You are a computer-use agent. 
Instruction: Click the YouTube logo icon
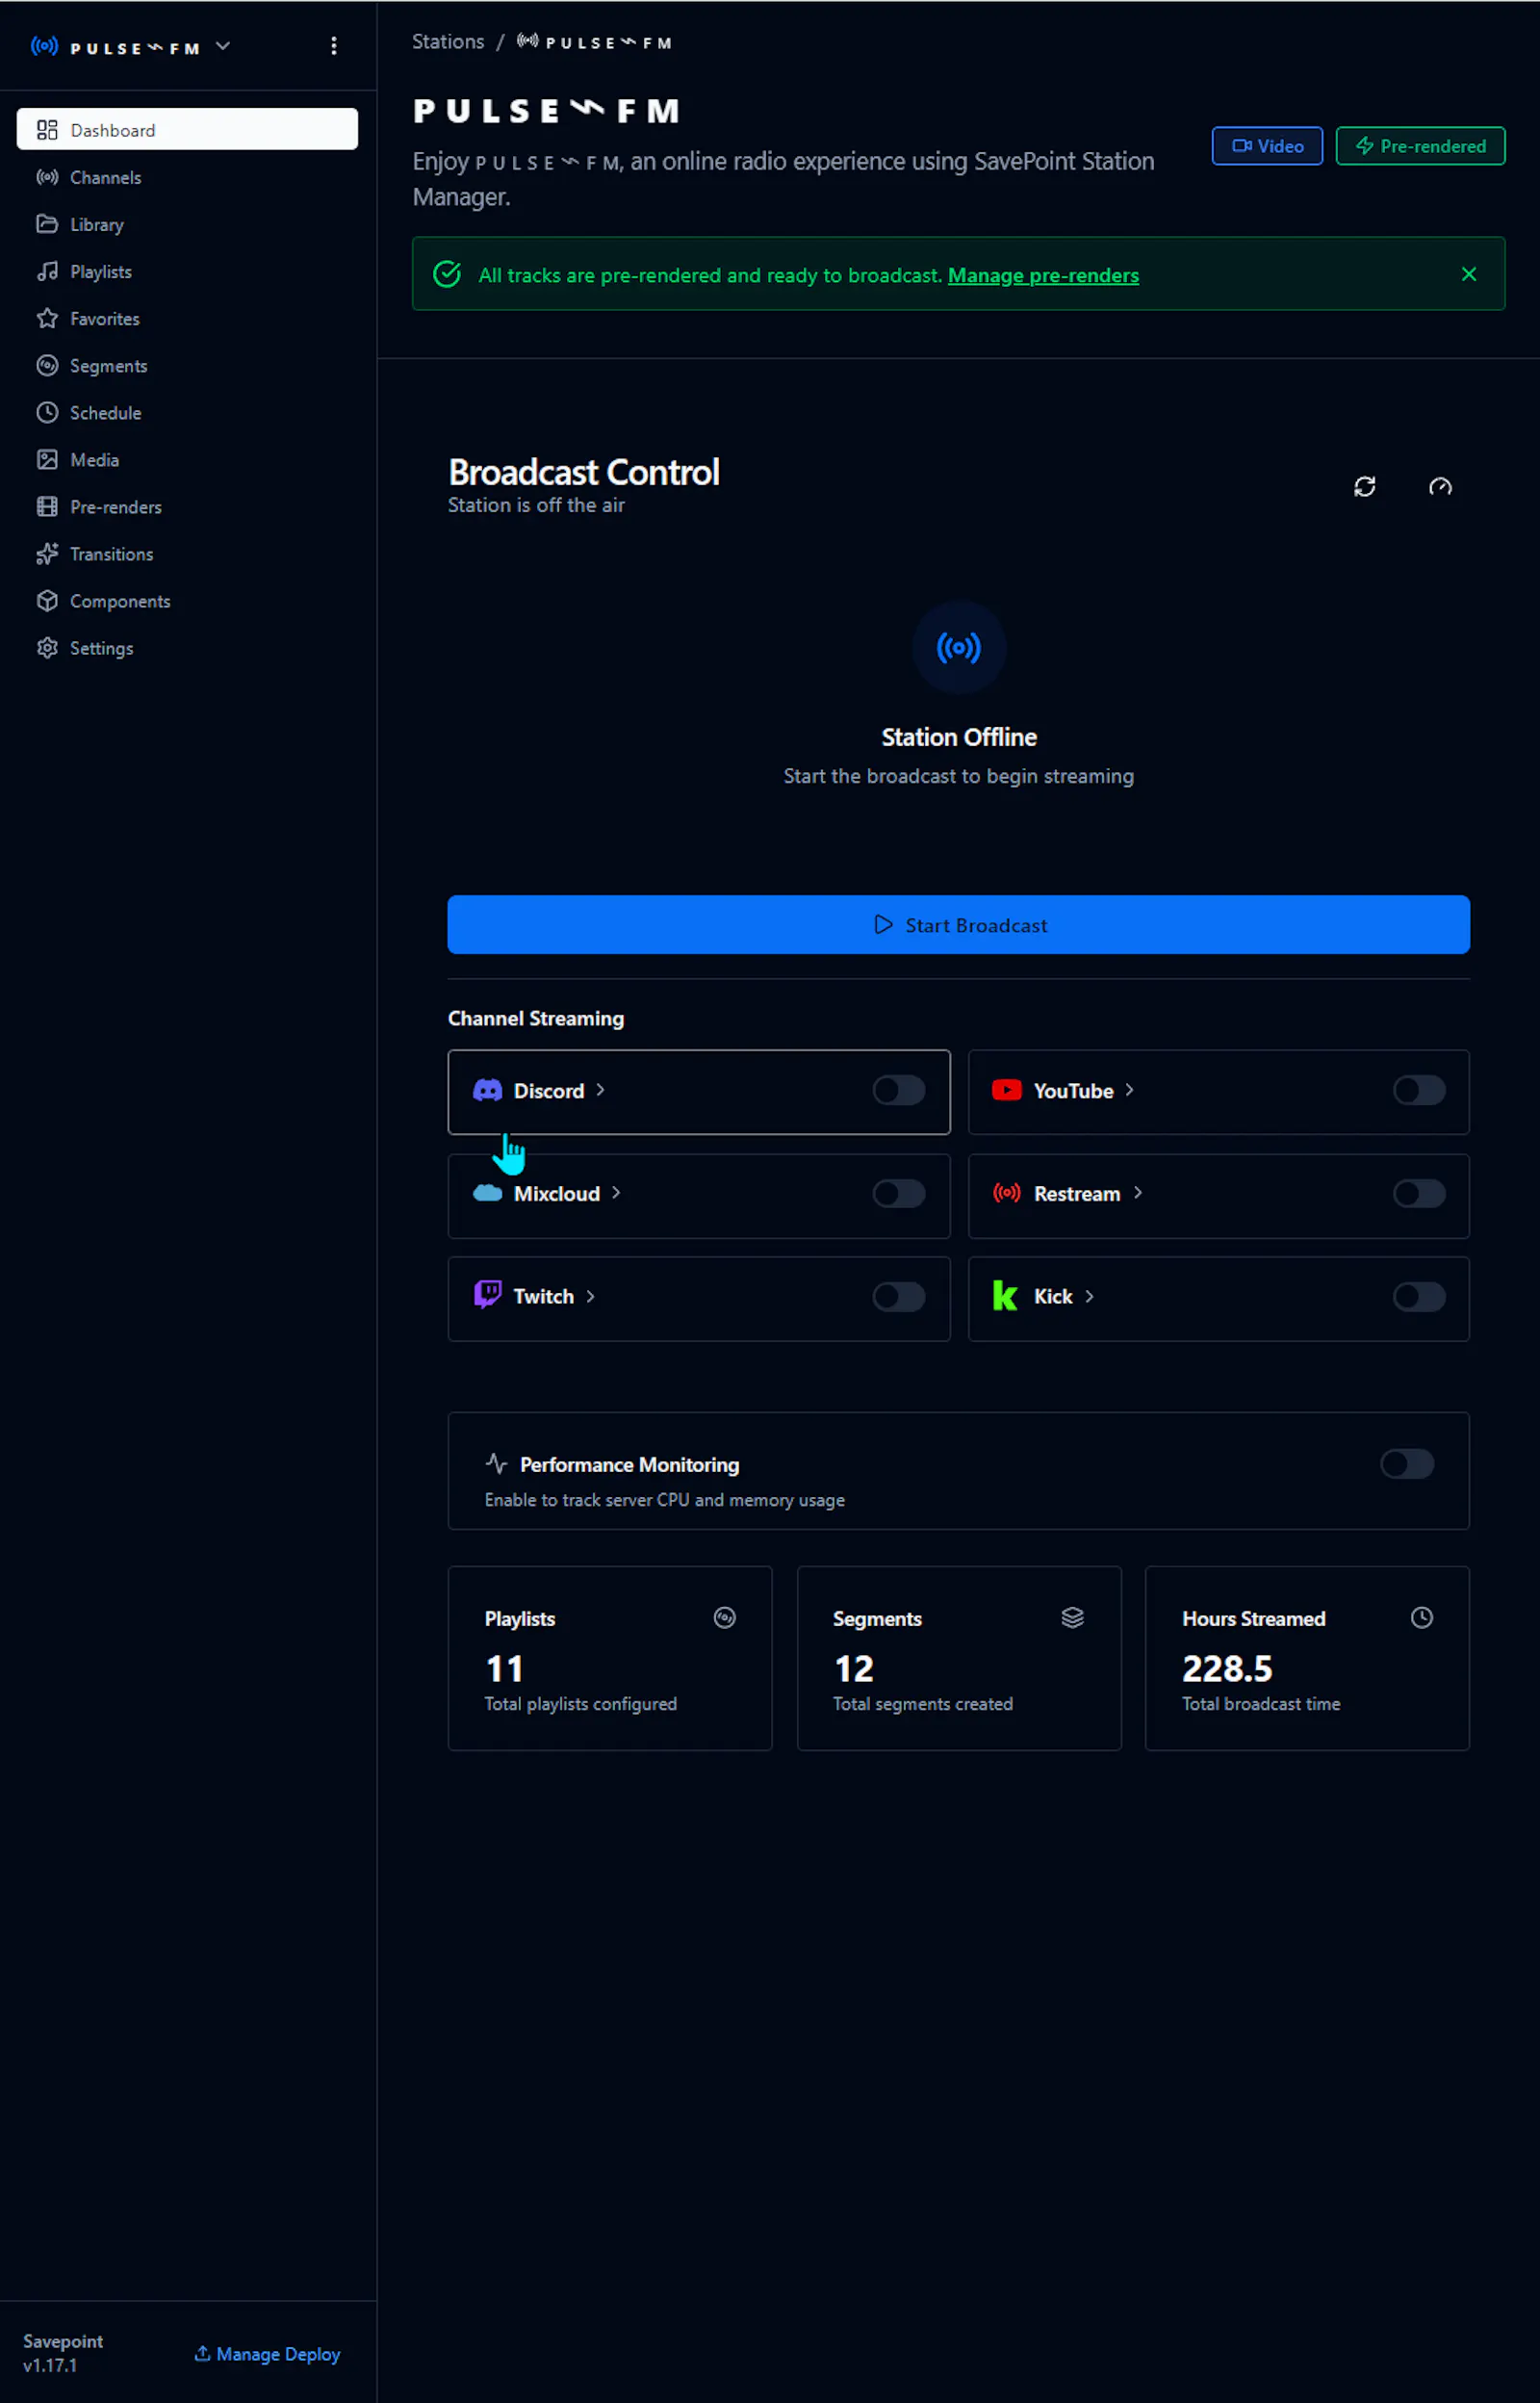pyautogui.click(x=1006, y=1090)
